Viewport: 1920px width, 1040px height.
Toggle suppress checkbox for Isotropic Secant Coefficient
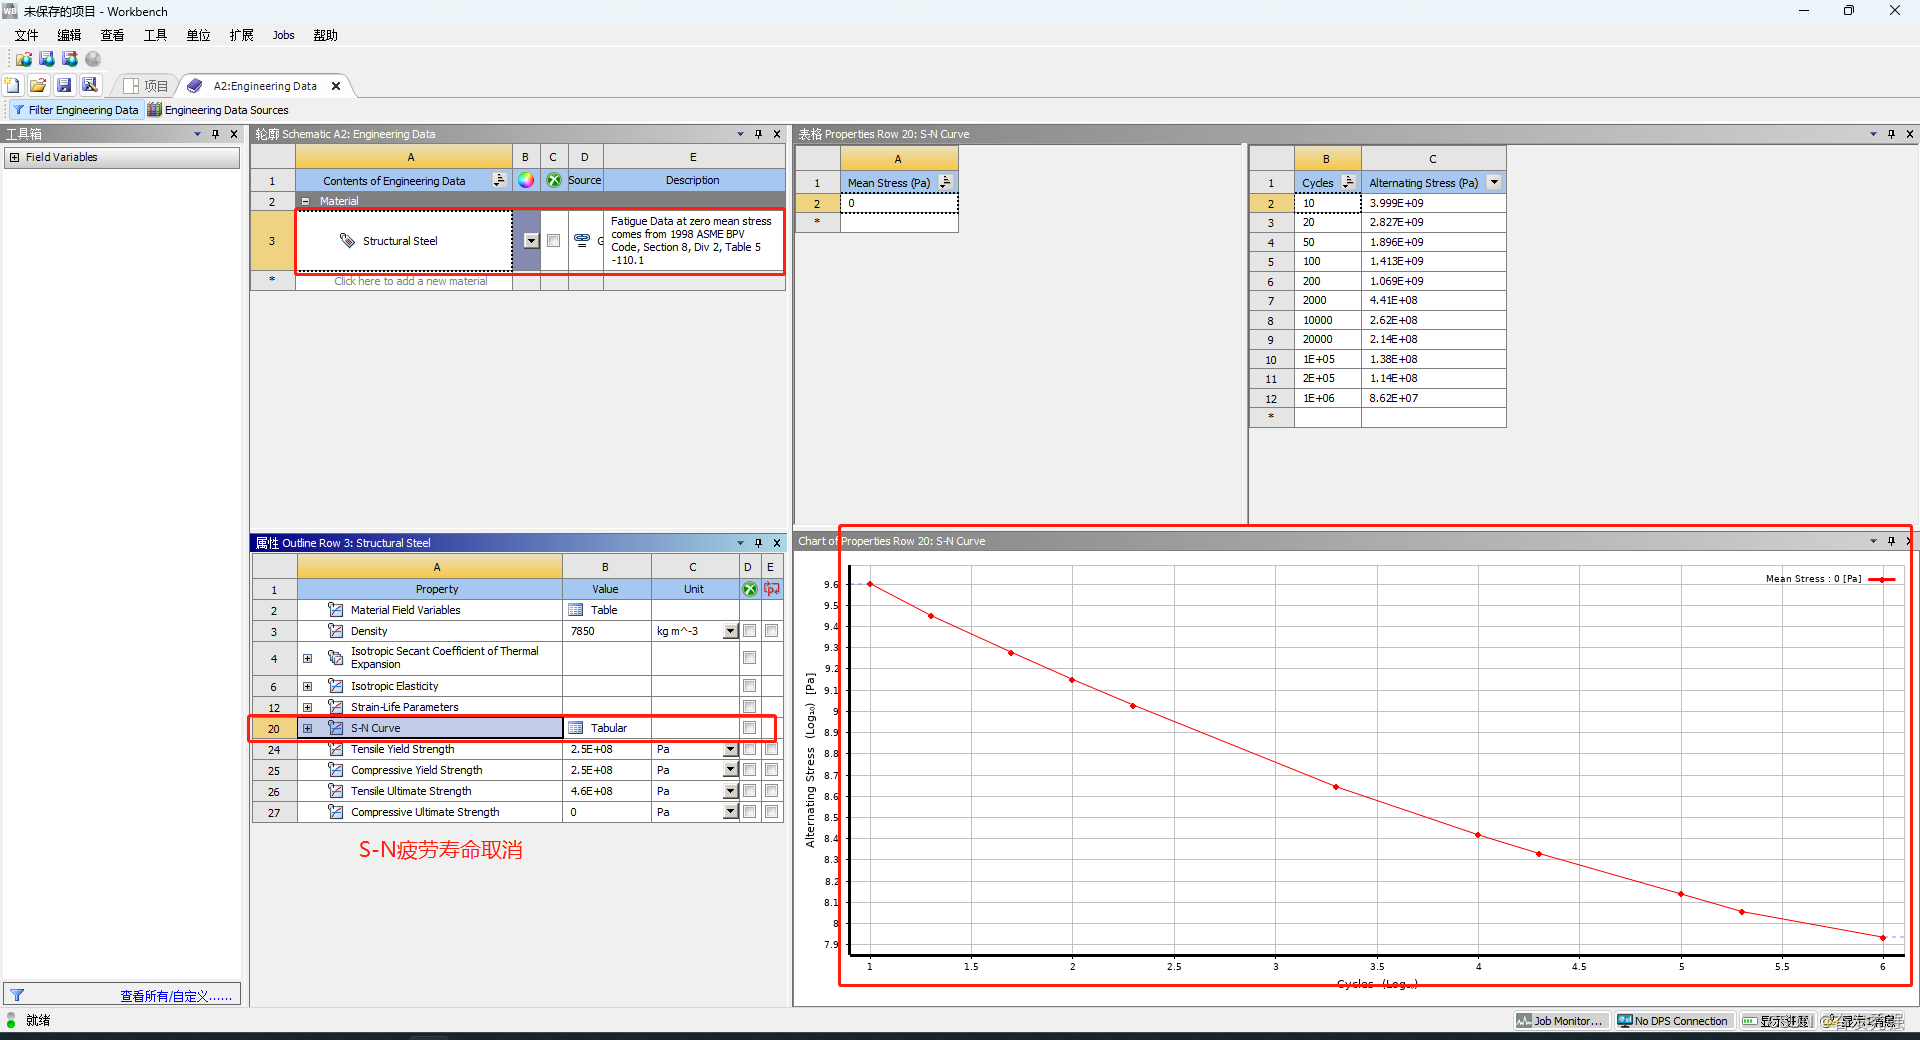tap(749, 658)
